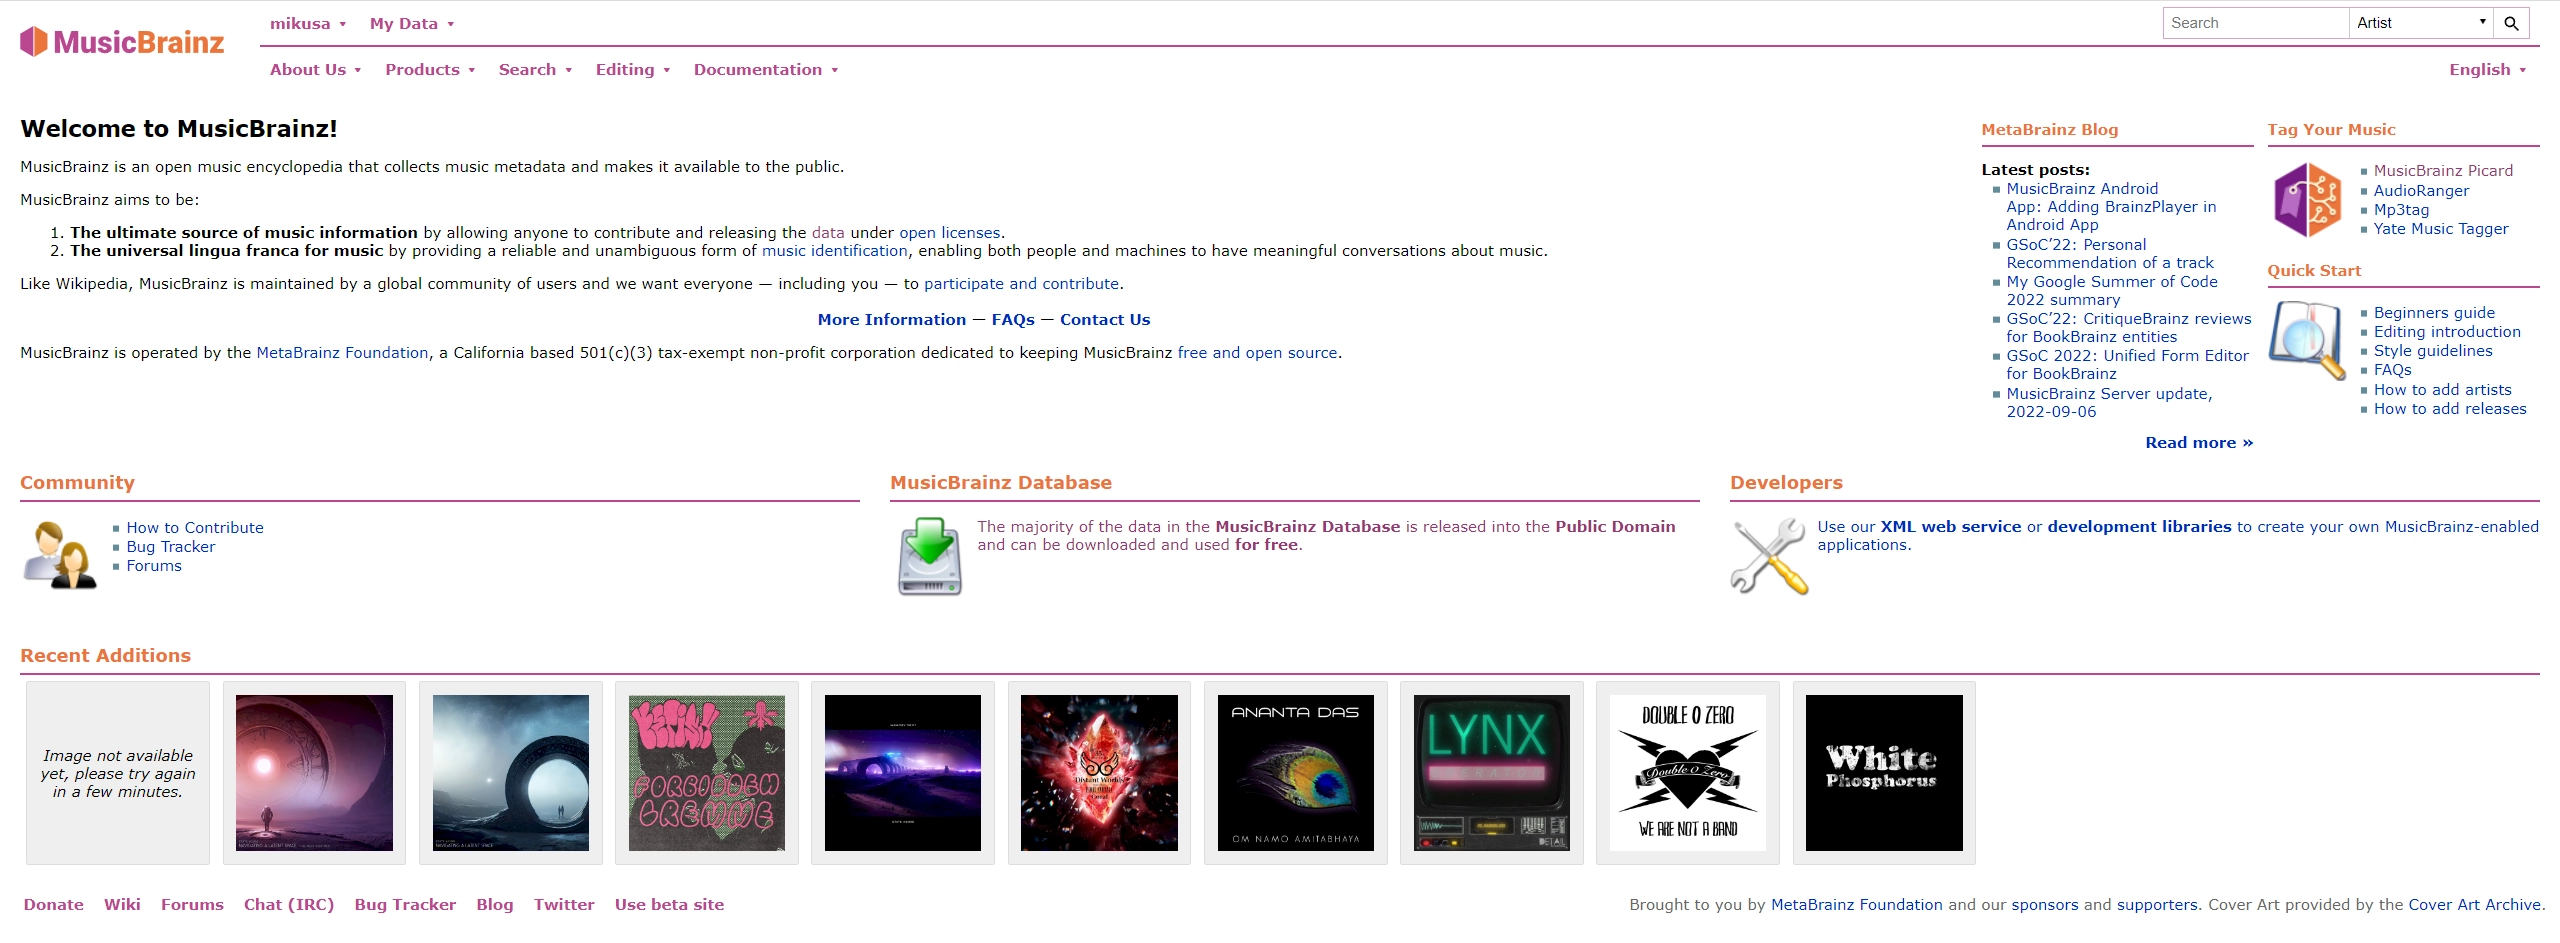2560x943 pixels.
Task: Click Use beta site link
Action: click(669, 904)
